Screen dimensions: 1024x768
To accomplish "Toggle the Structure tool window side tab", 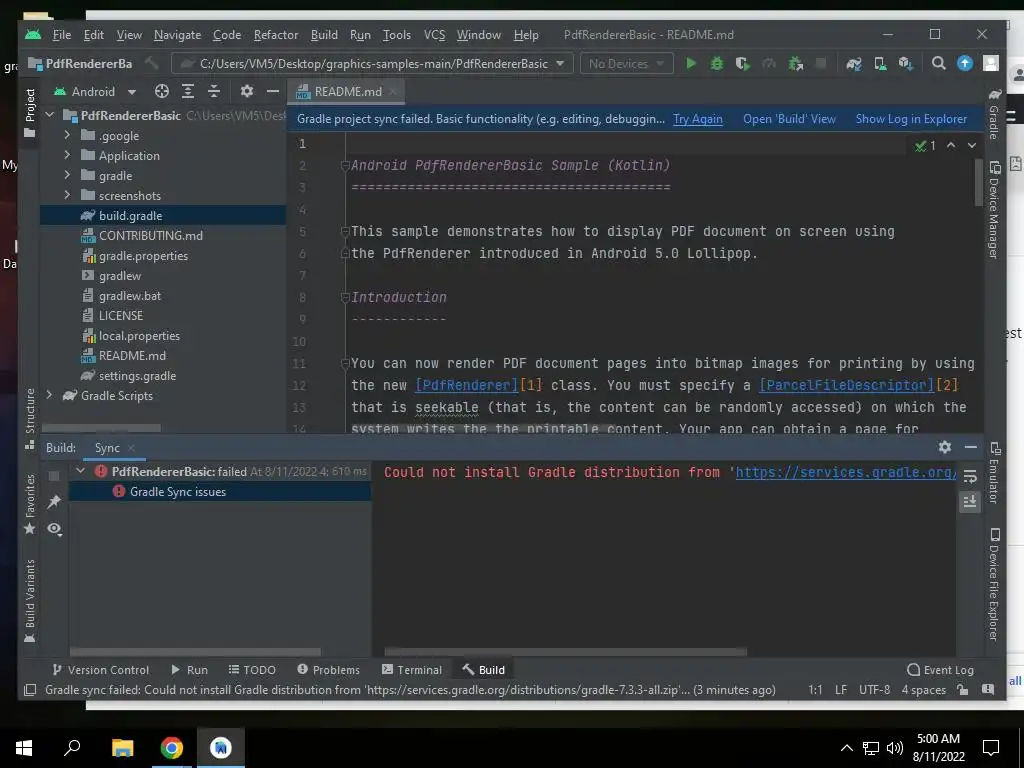I will (29, 419).
